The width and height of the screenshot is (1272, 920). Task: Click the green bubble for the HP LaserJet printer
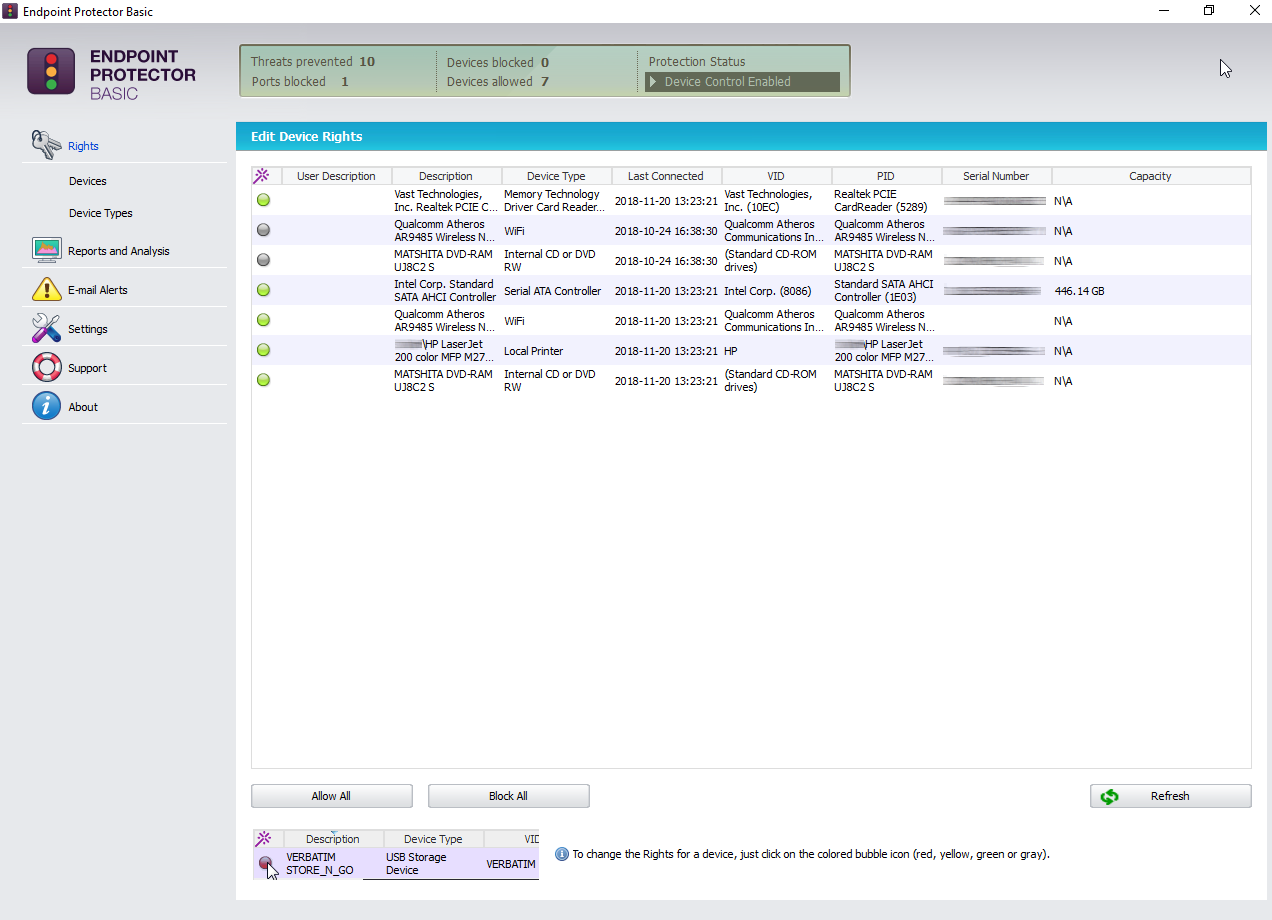click(x=263, y=350)
